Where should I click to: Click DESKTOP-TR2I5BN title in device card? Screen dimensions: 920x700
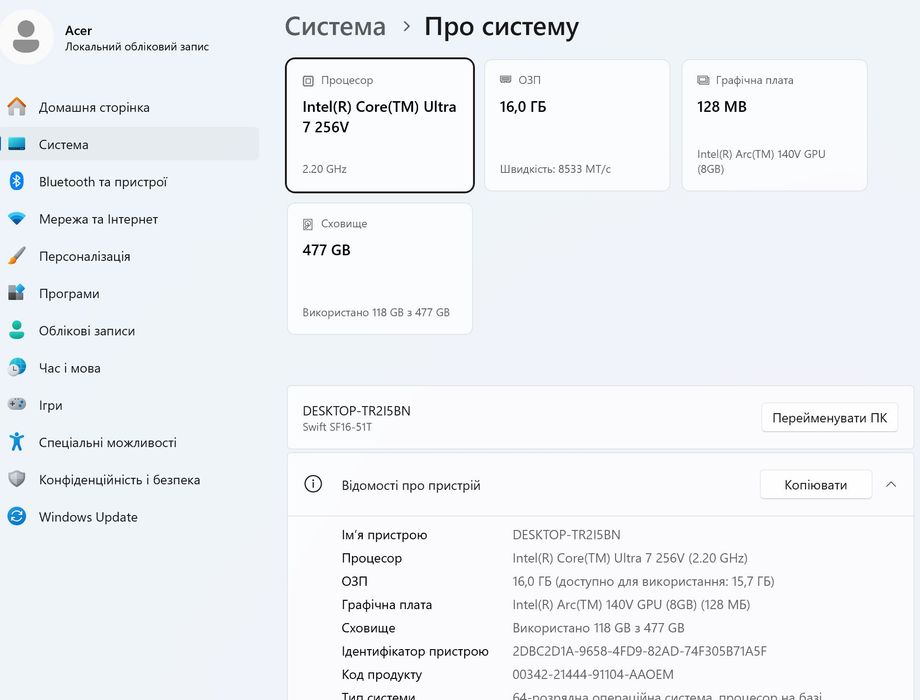[356, 411]
